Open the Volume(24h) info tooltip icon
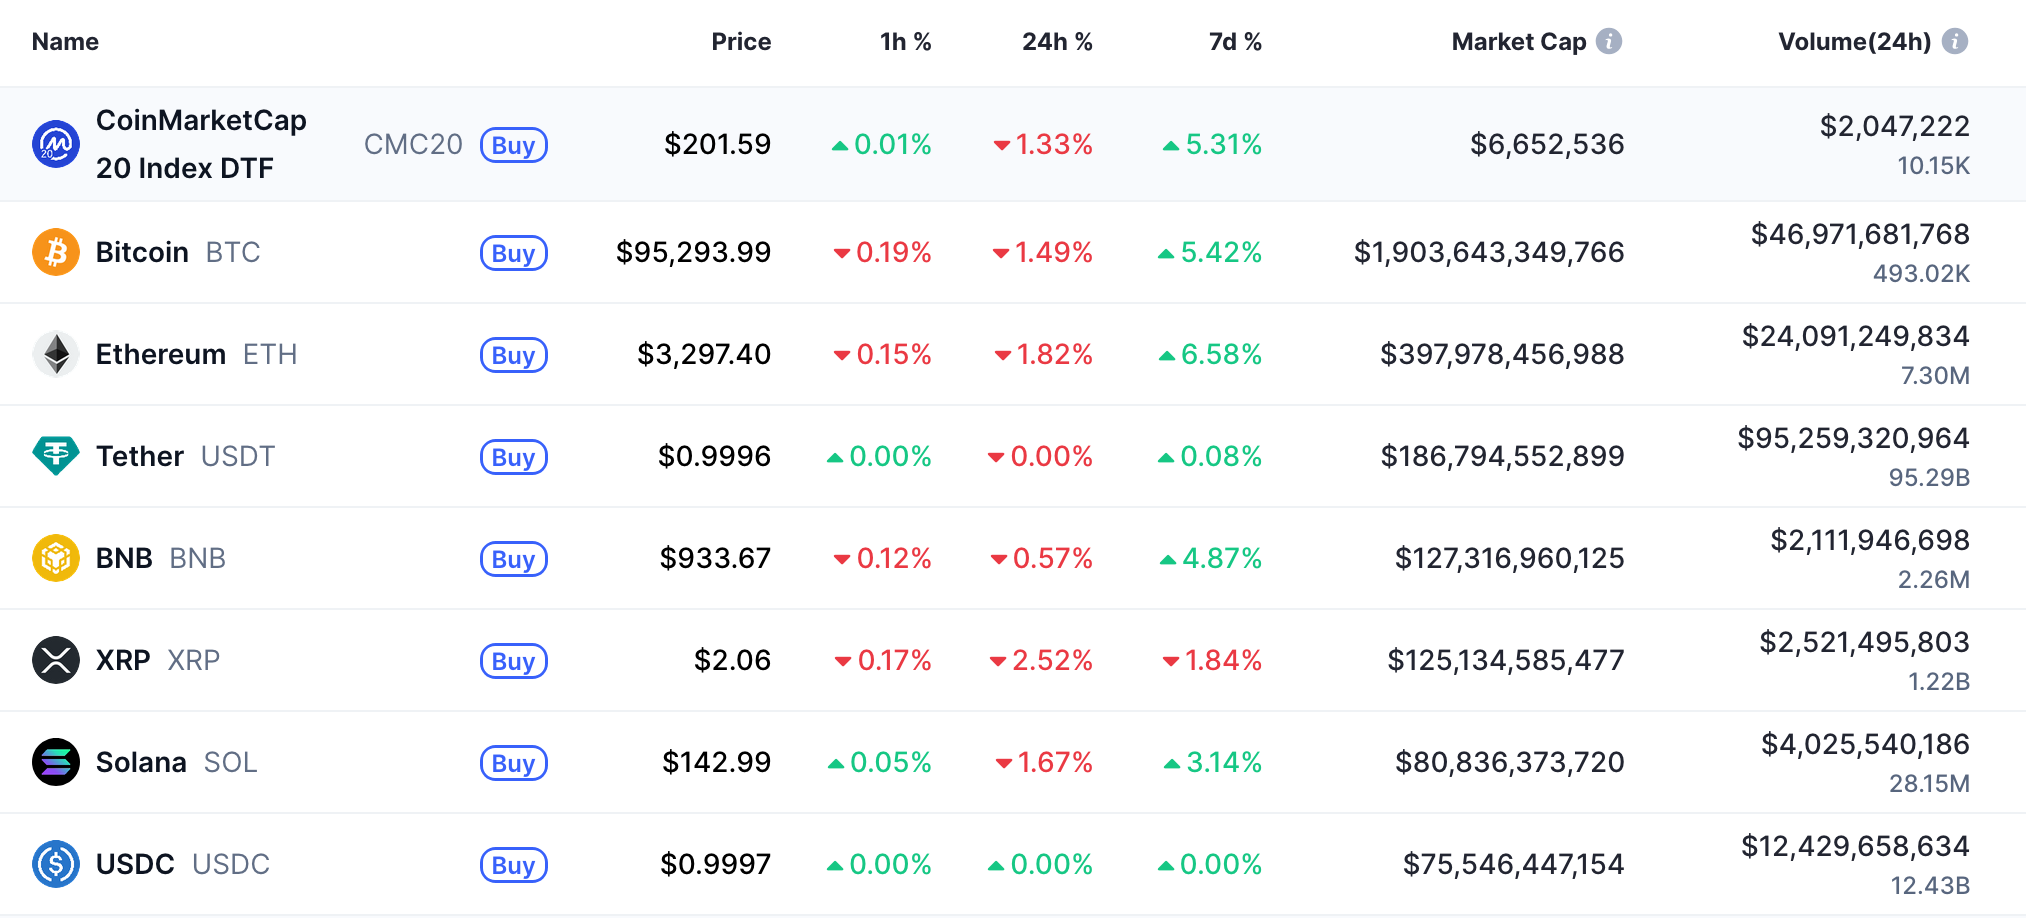 [x=1955, y=41]
